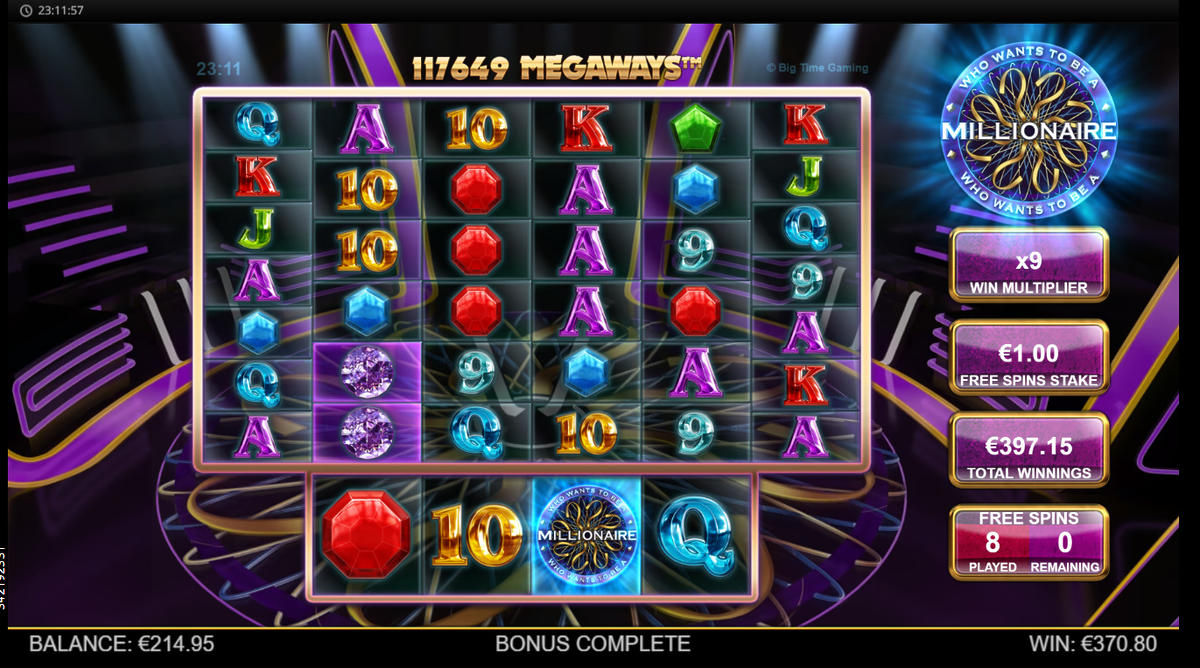1200x668 pixels.
Task: Click the Millionaire scatter symbol in bottom reel
Action: [587, 536]
